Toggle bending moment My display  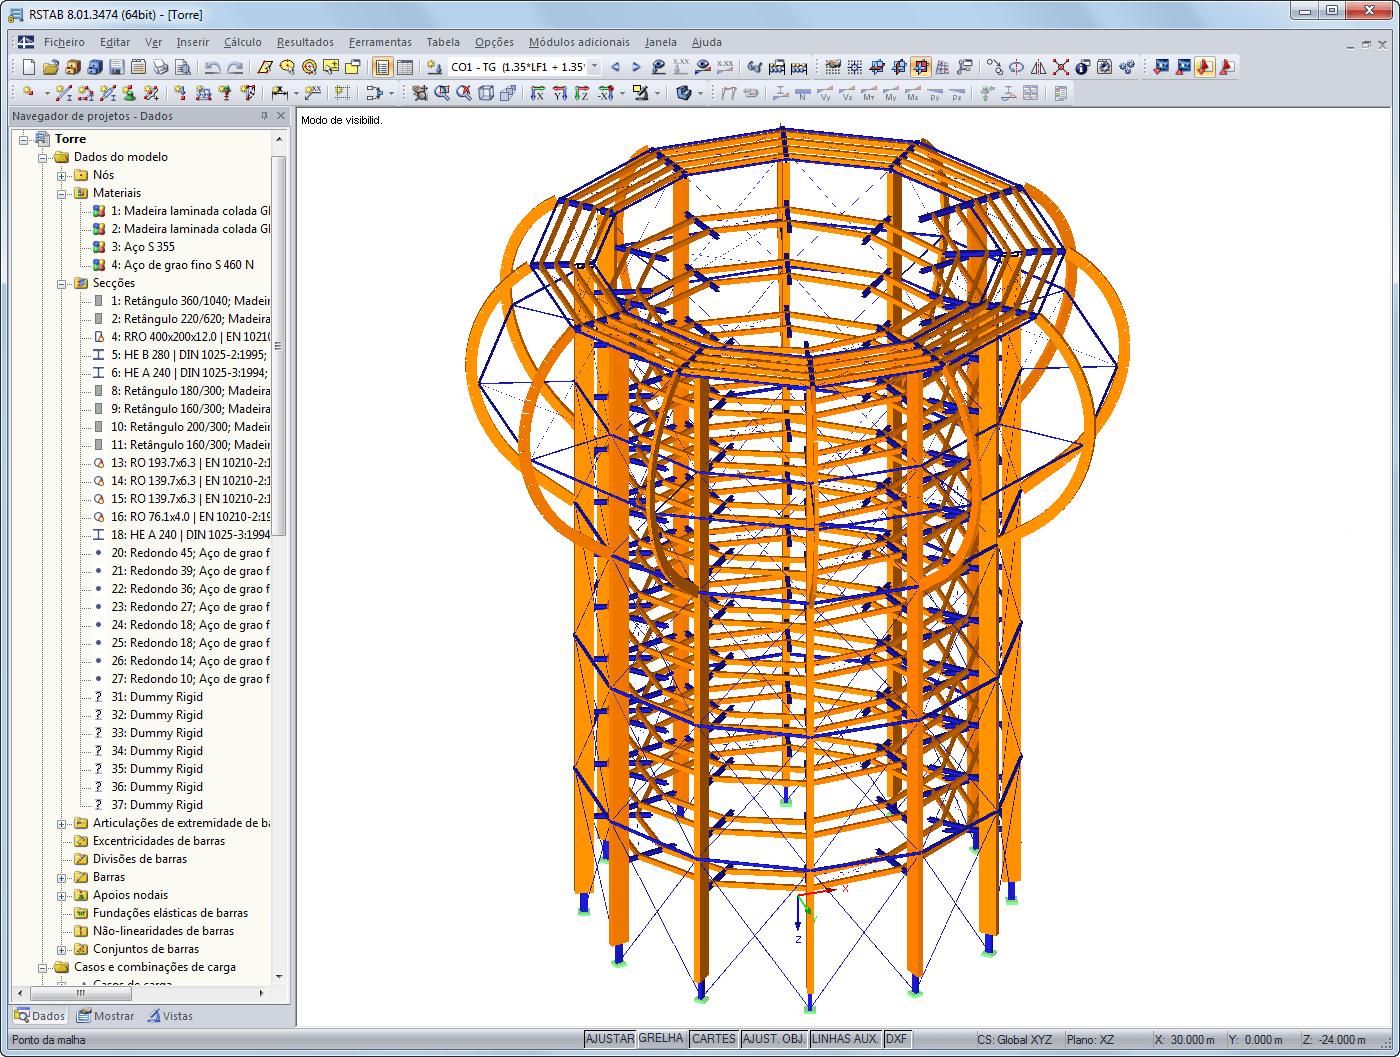891,93
